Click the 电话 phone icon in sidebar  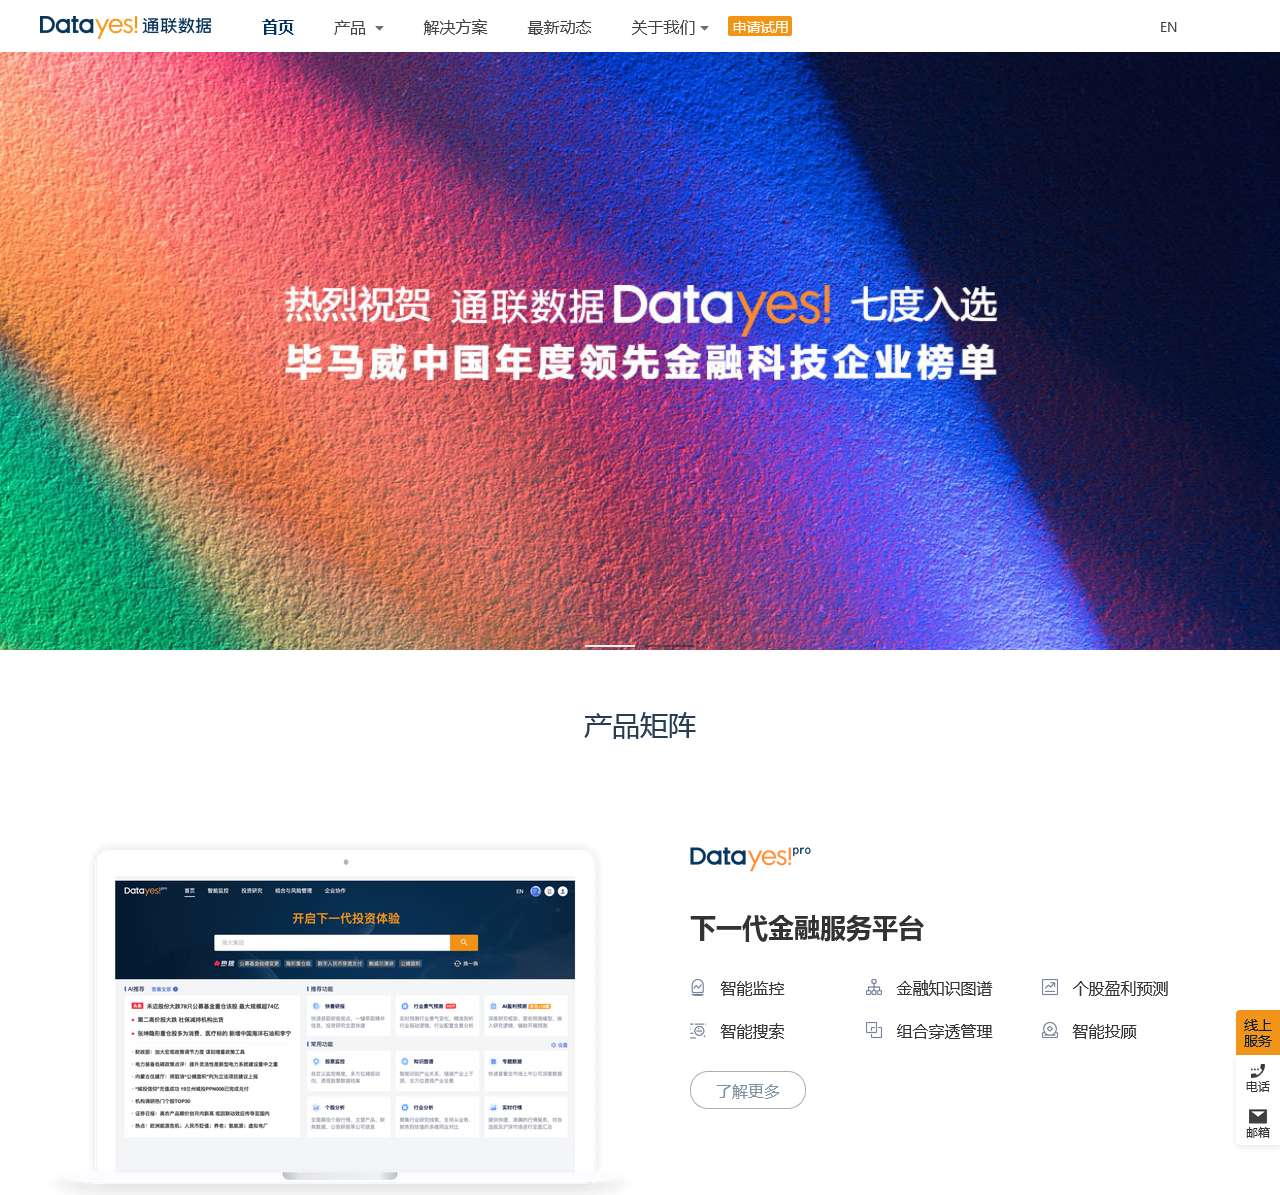1258,1071
